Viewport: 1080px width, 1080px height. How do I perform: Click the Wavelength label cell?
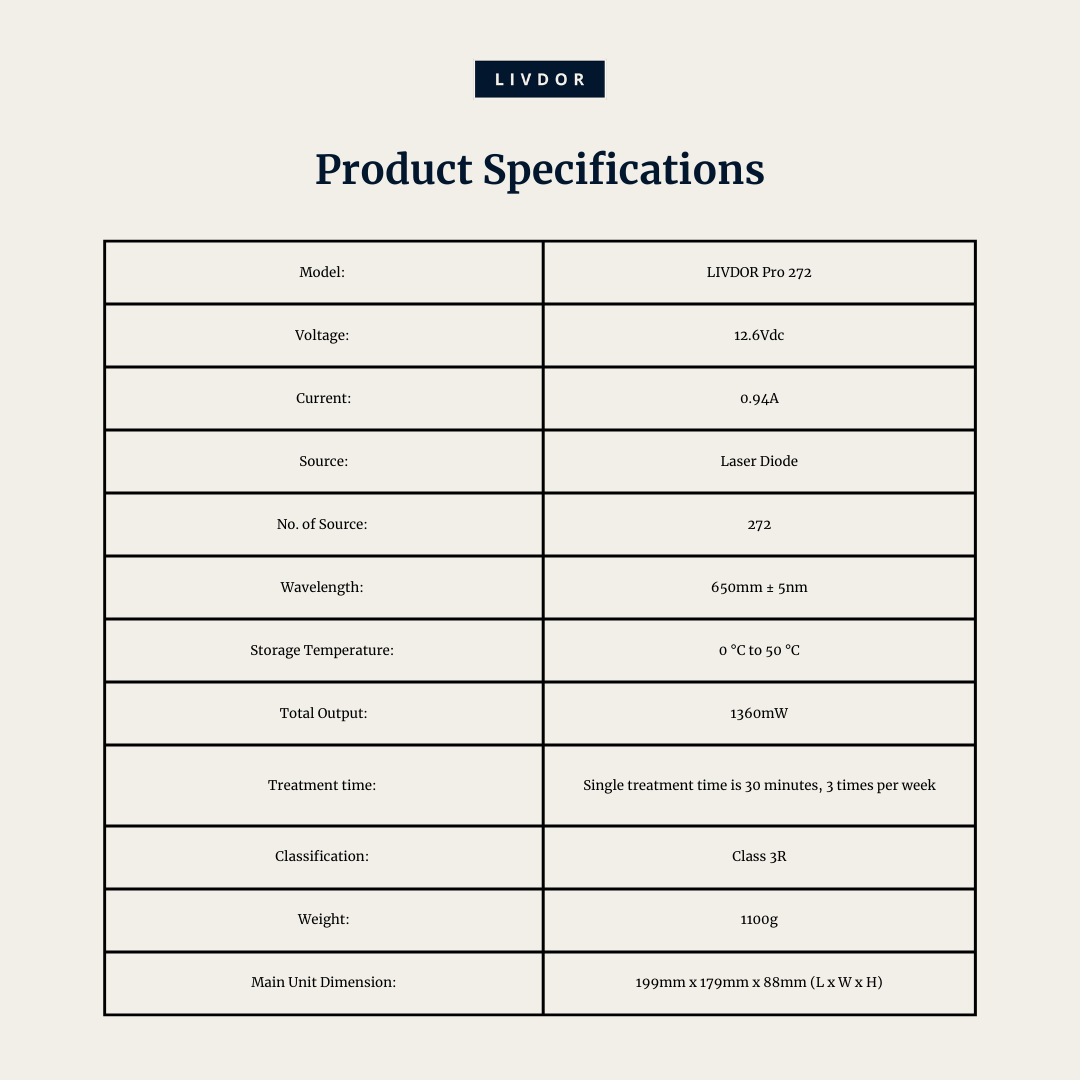[x=322, y=588]
